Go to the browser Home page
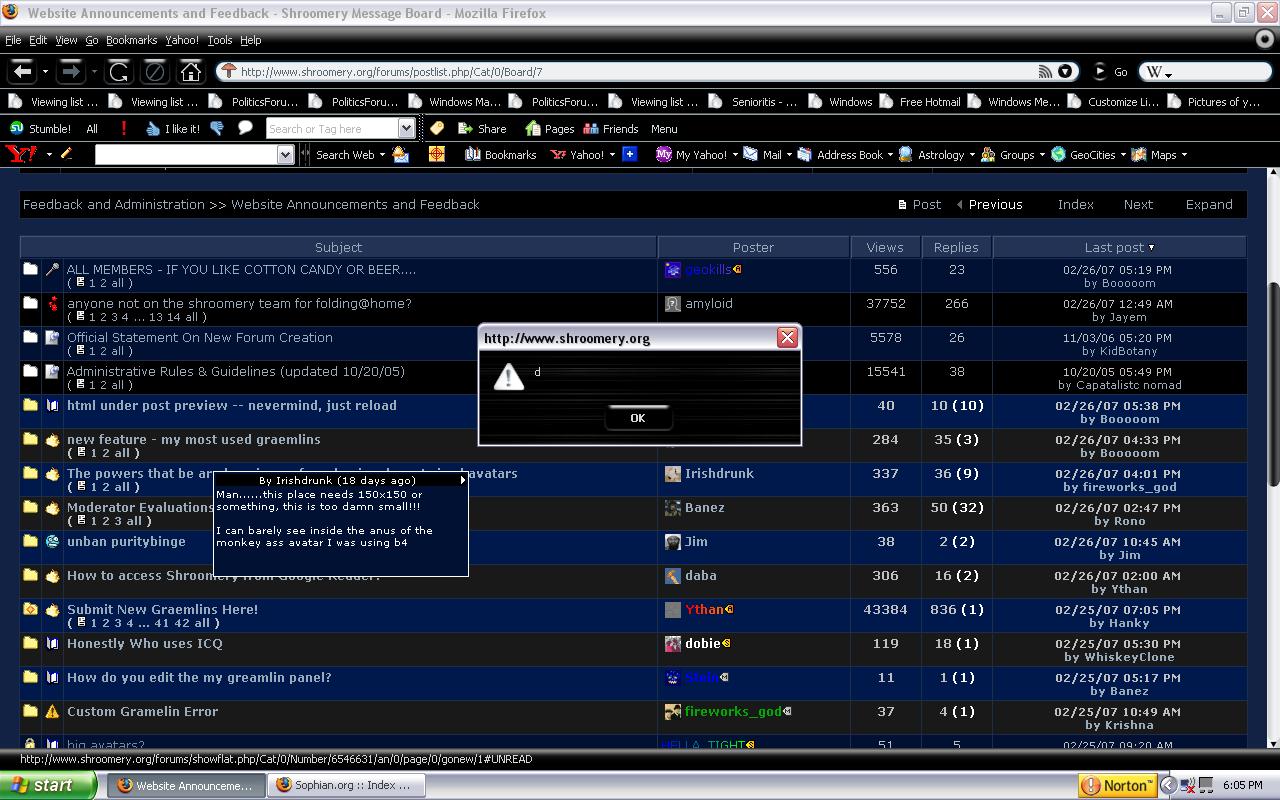 click(190, 72)
